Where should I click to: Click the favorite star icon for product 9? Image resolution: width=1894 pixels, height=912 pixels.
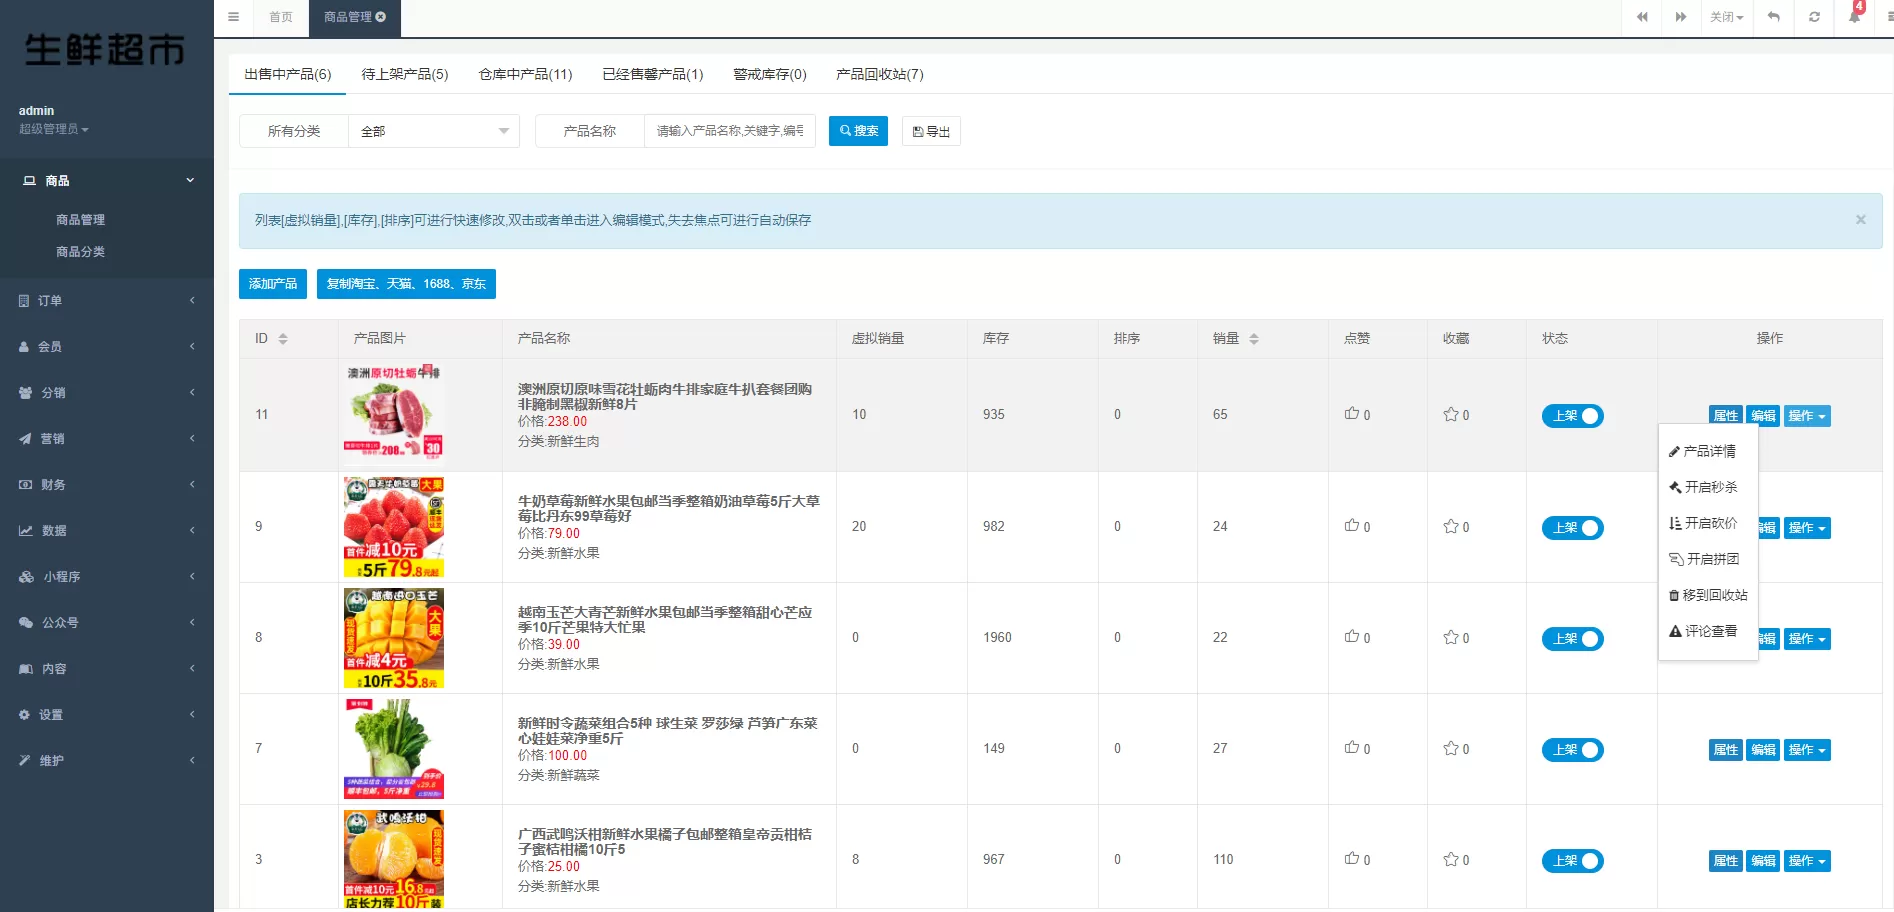1450,526
